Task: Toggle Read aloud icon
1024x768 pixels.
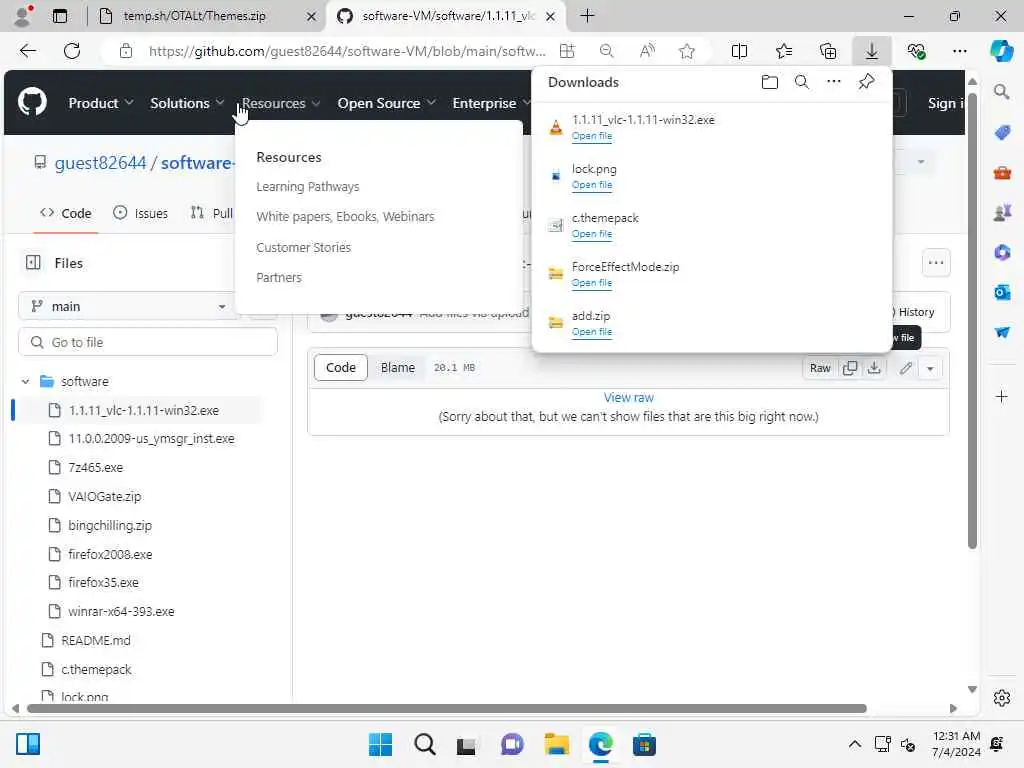Action: 647,51
